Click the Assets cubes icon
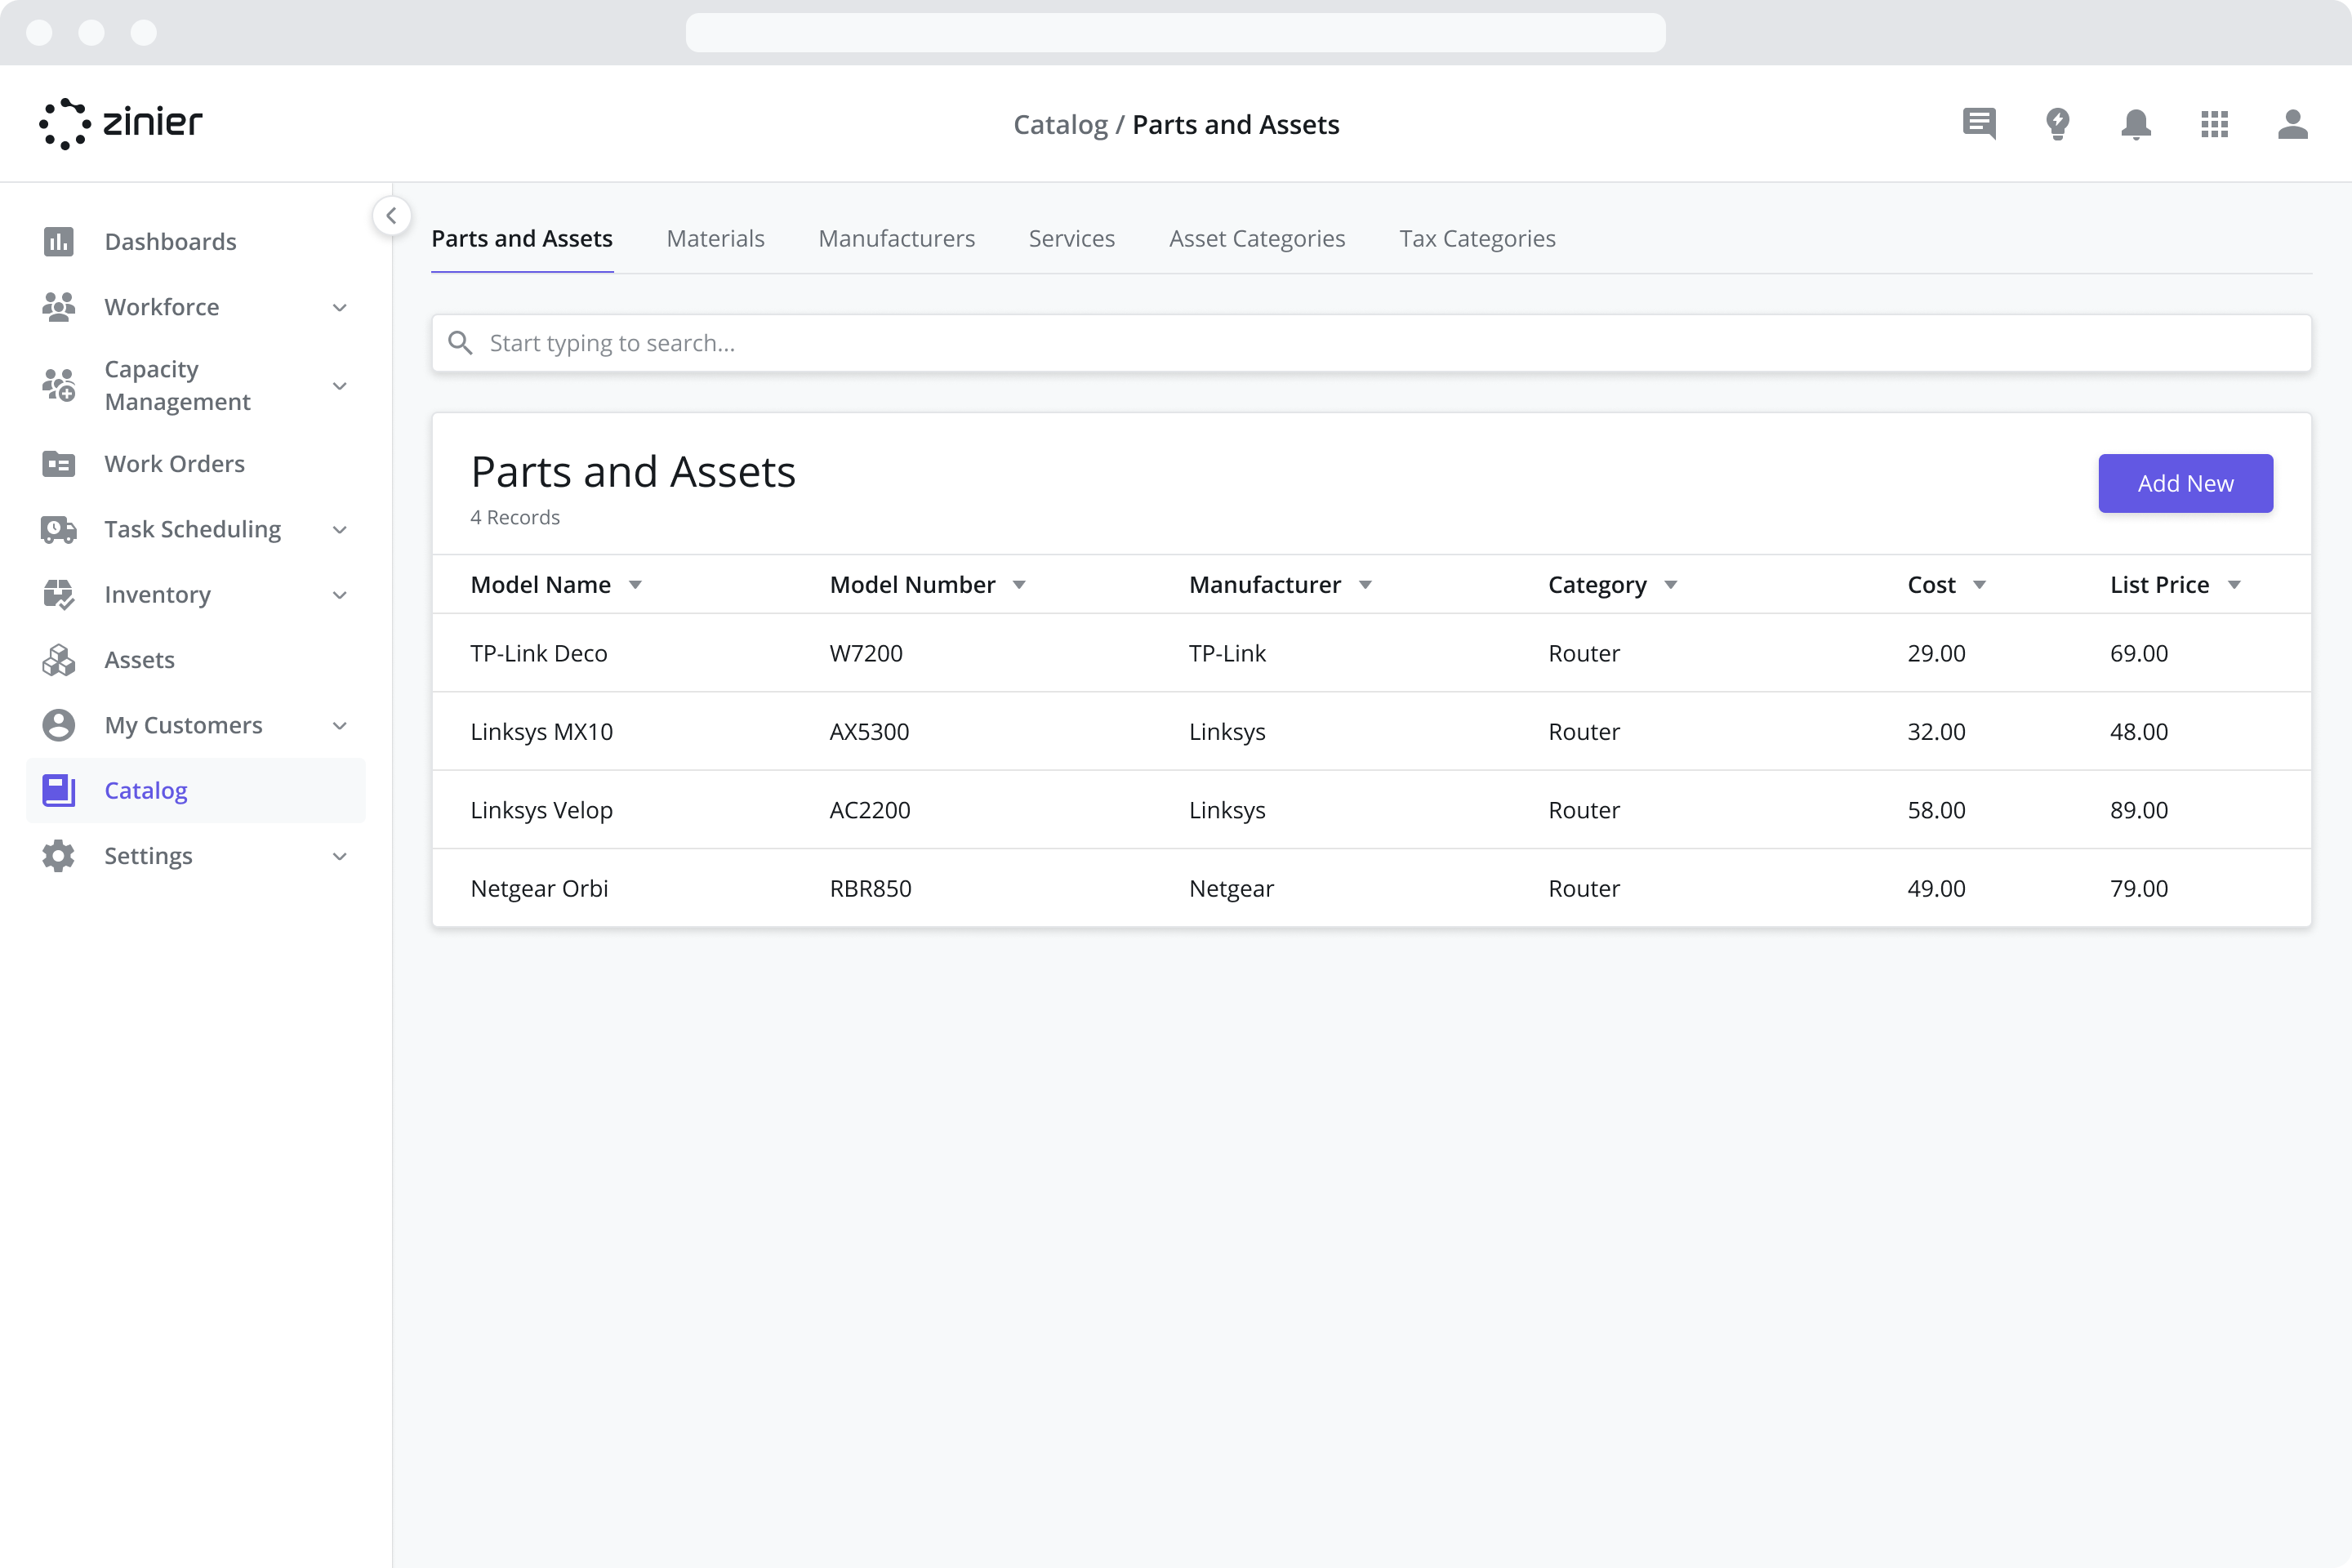The width and height of the screenshot is (2352, 1568). [x=59, y=660]
